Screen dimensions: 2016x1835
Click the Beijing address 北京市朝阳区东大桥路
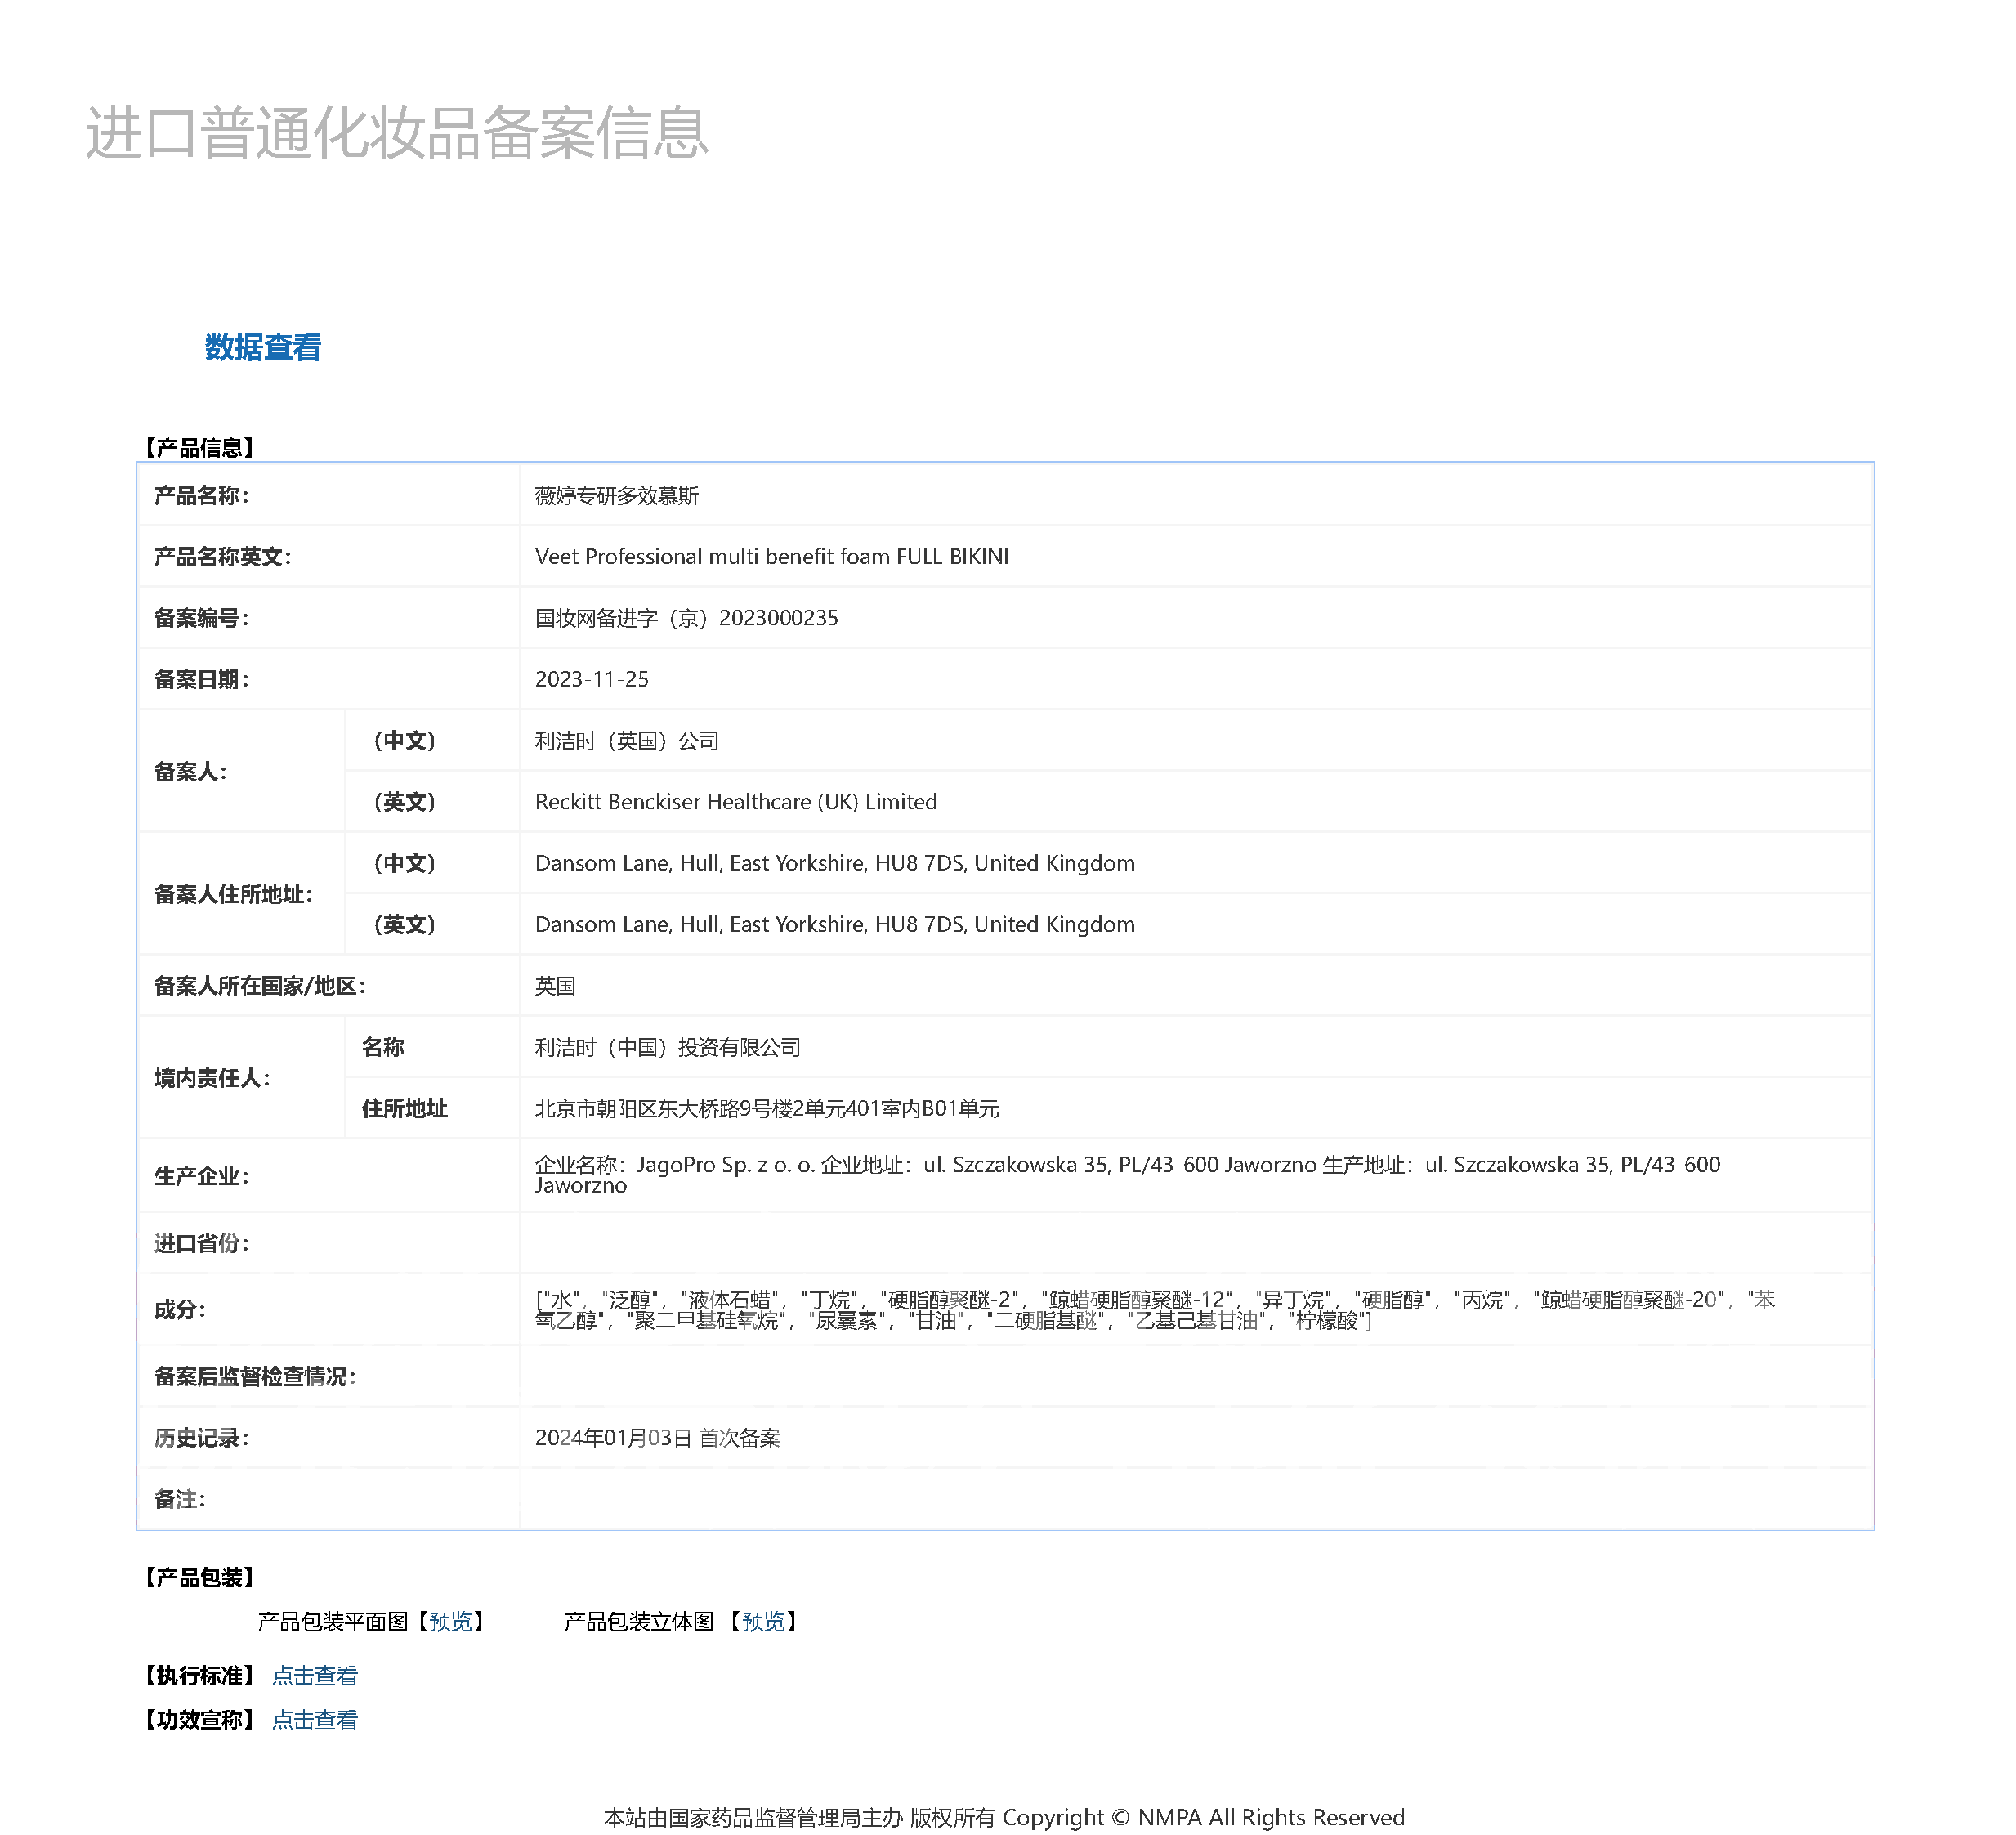pyautogui.click(x=768, y=1109)
